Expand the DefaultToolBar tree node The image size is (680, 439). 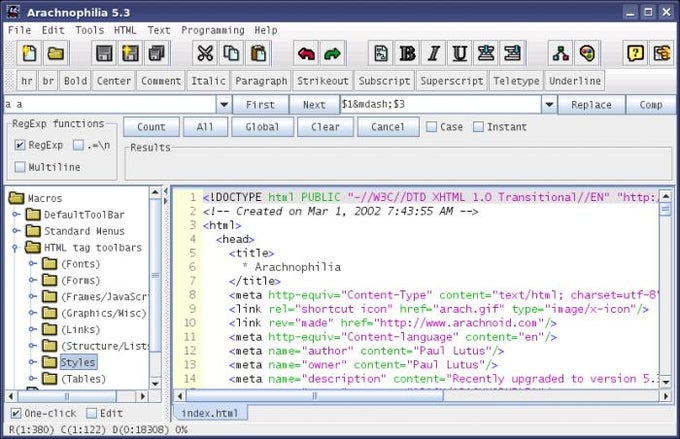pyautogui.click(x=16, y=214)
